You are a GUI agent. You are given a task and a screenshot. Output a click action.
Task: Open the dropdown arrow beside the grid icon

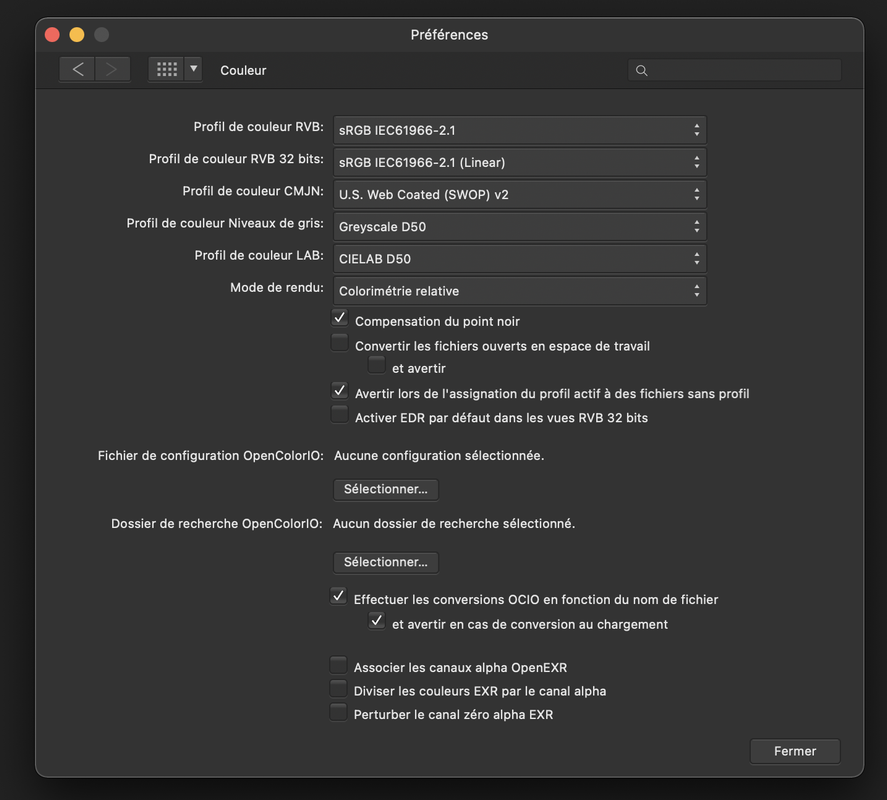(x=193, y=70)
